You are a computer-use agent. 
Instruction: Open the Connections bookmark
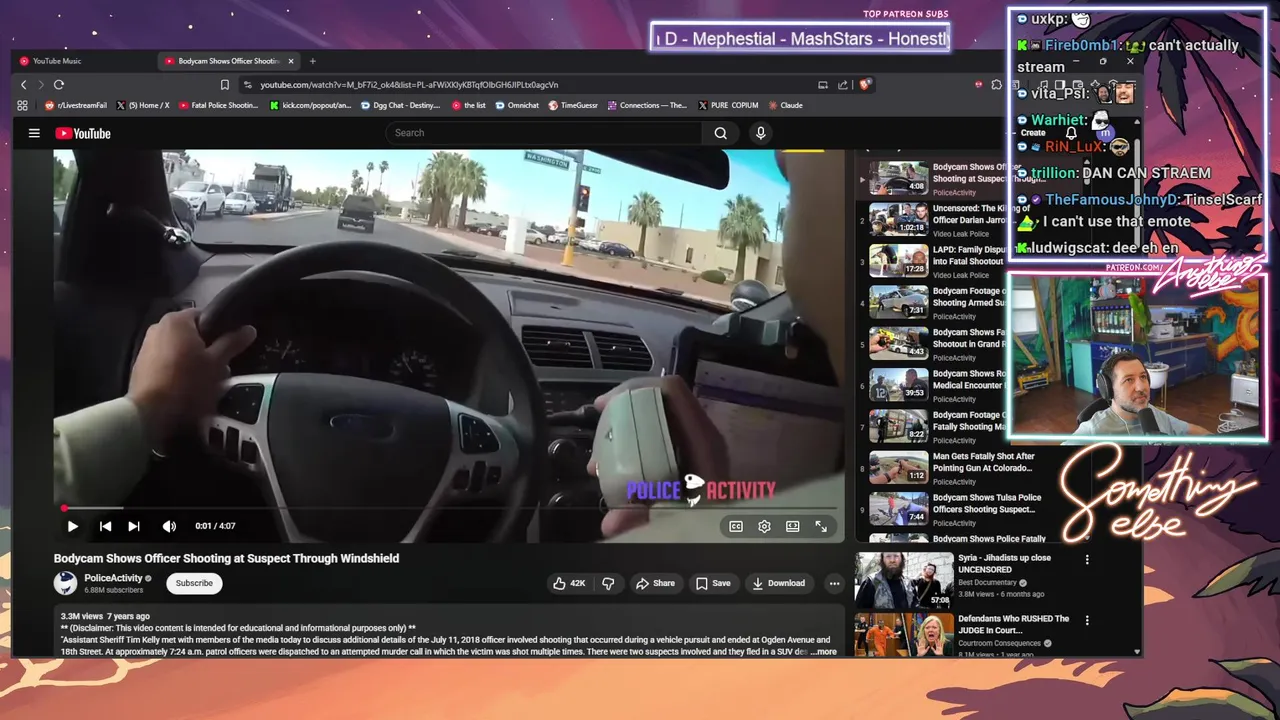point(647,105)
